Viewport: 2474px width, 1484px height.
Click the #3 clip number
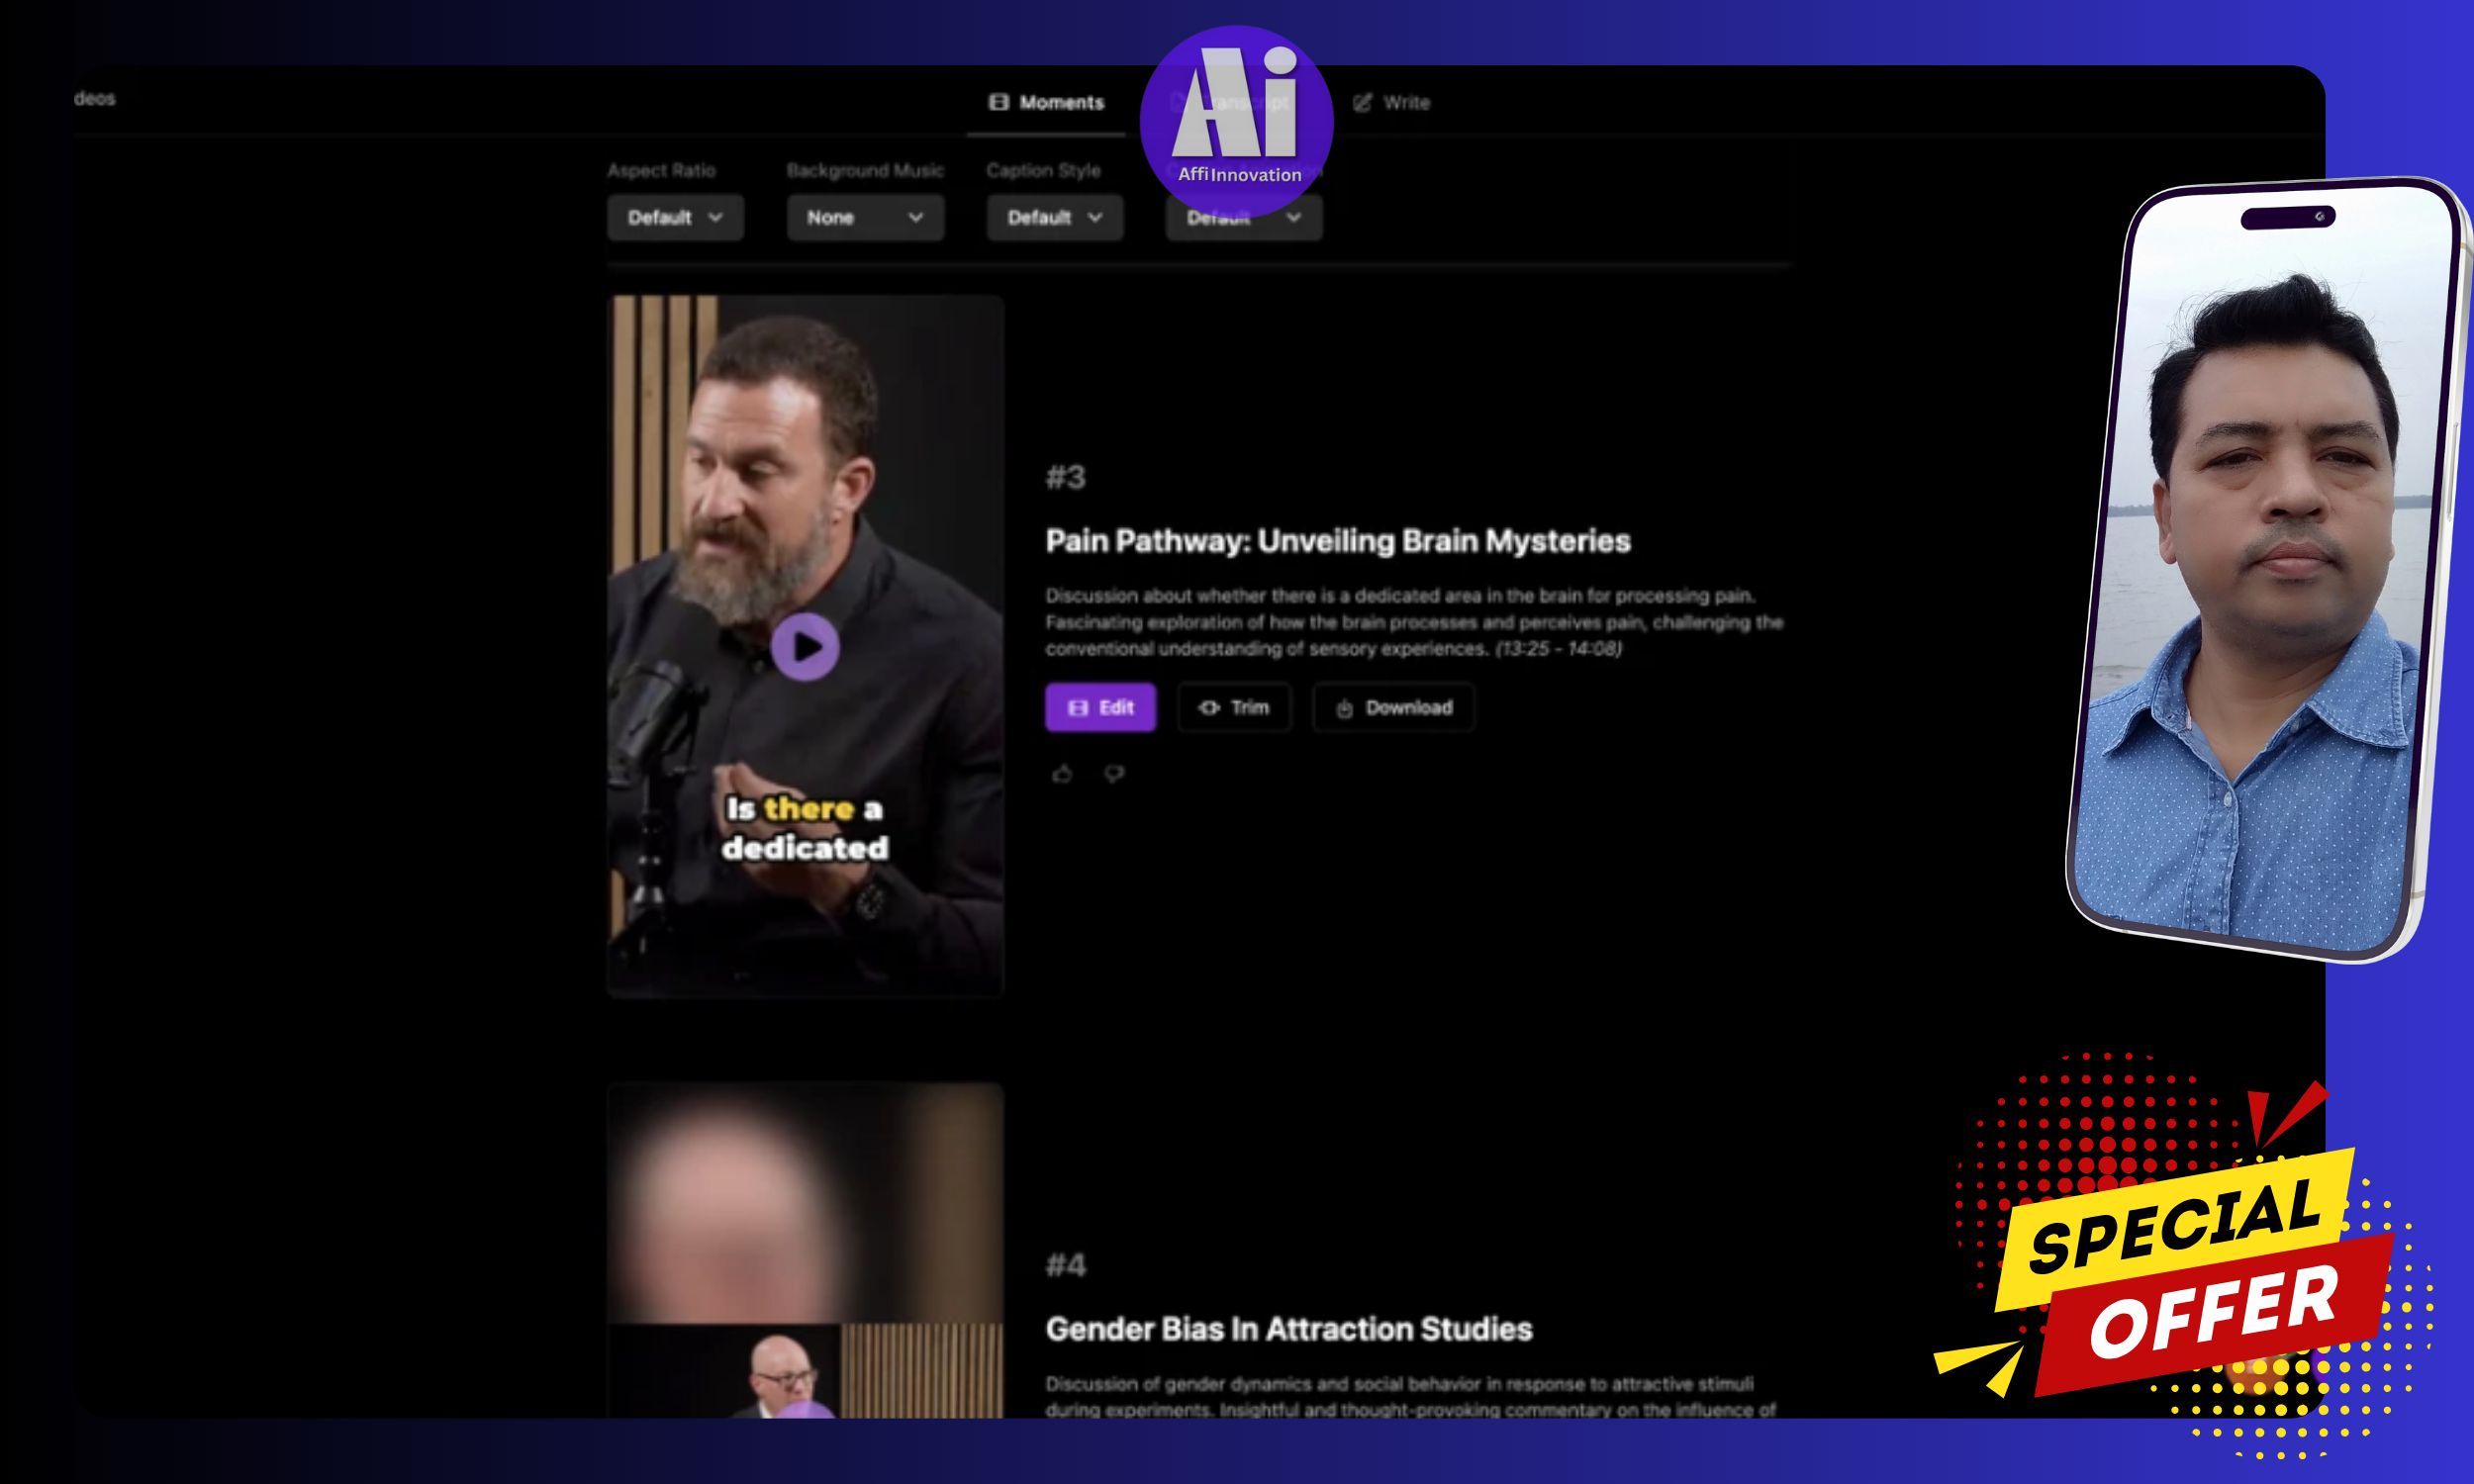(x=1066, y=477)
